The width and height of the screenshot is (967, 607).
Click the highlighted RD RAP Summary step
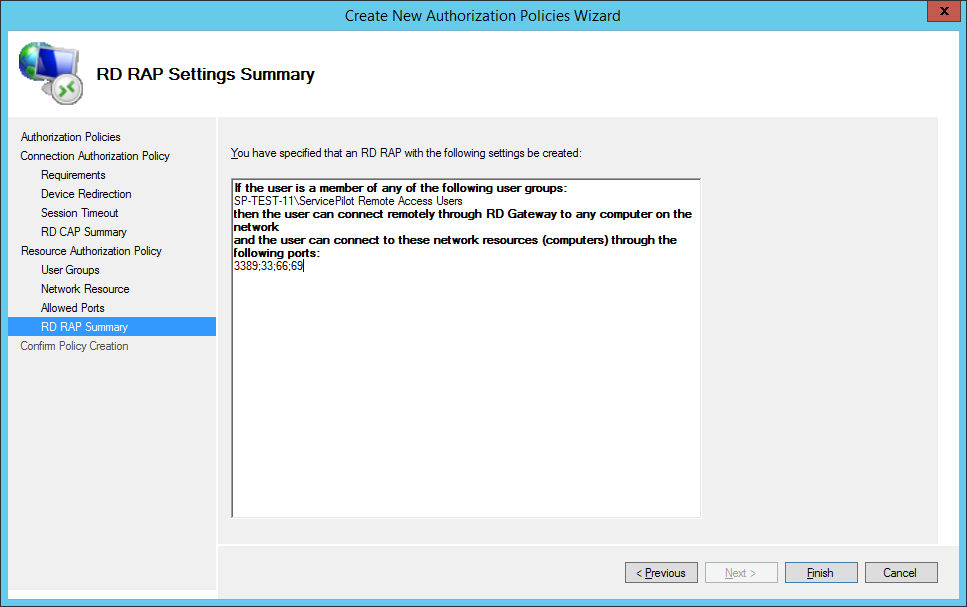[84, 327]
